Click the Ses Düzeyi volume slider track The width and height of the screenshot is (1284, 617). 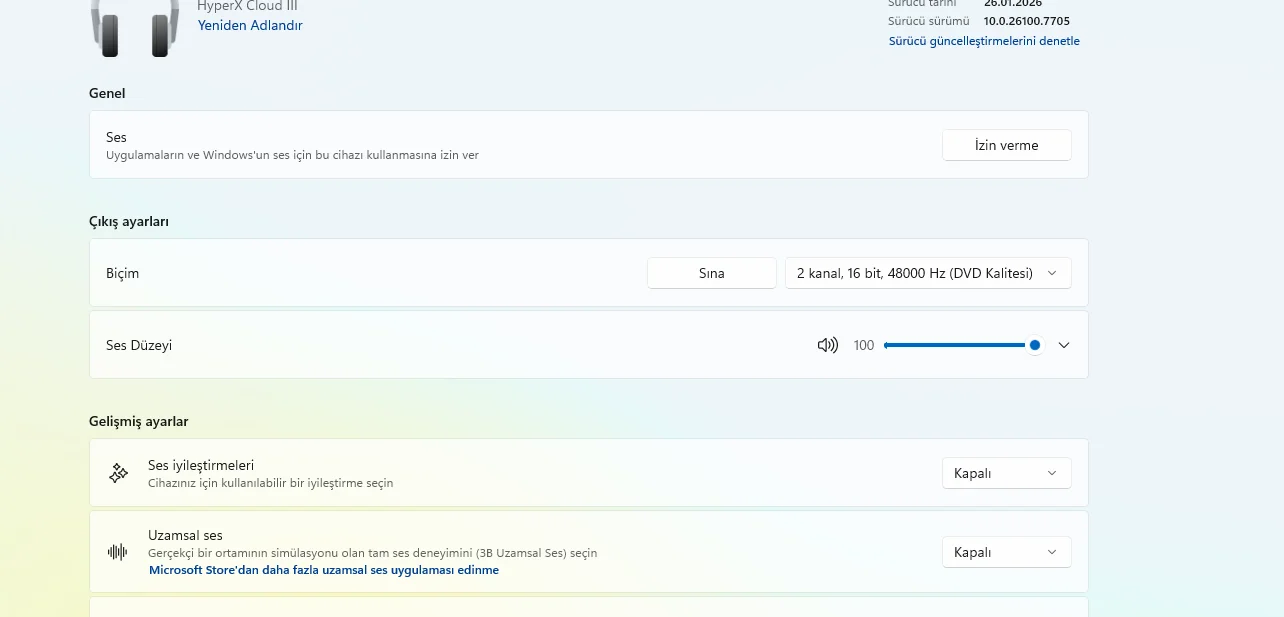coord(962,345)
